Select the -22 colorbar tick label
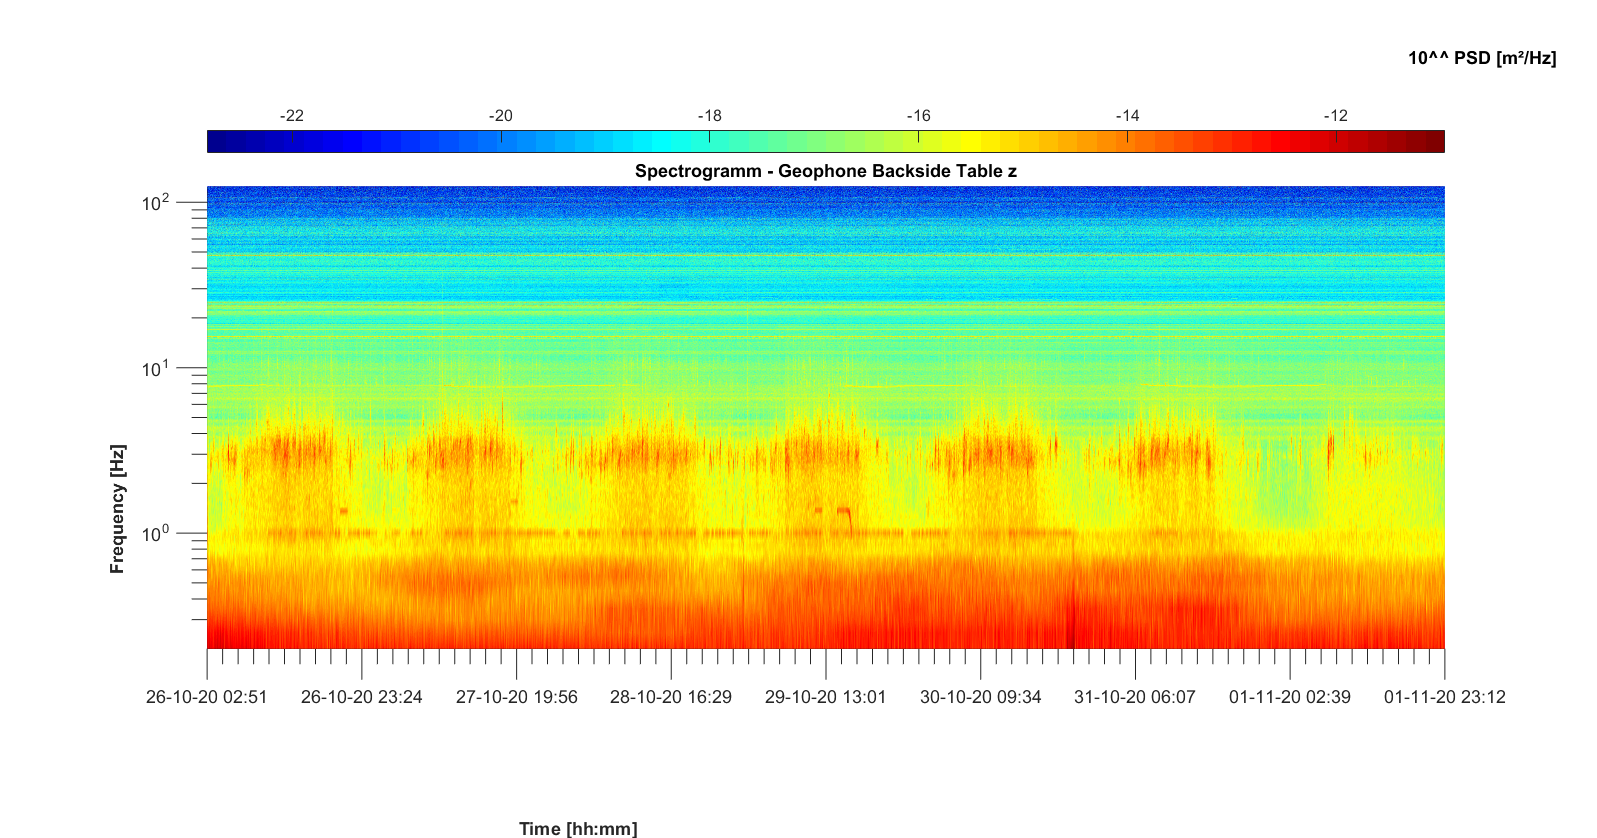1597x838 pixels. [x=291, y=116]
